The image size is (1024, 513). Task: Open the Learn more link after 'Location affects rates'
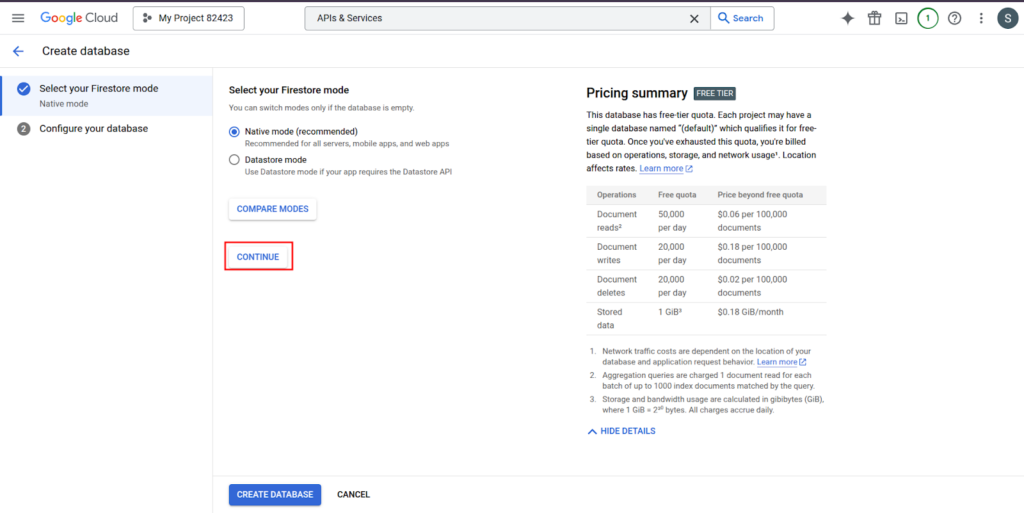(665, 168)
